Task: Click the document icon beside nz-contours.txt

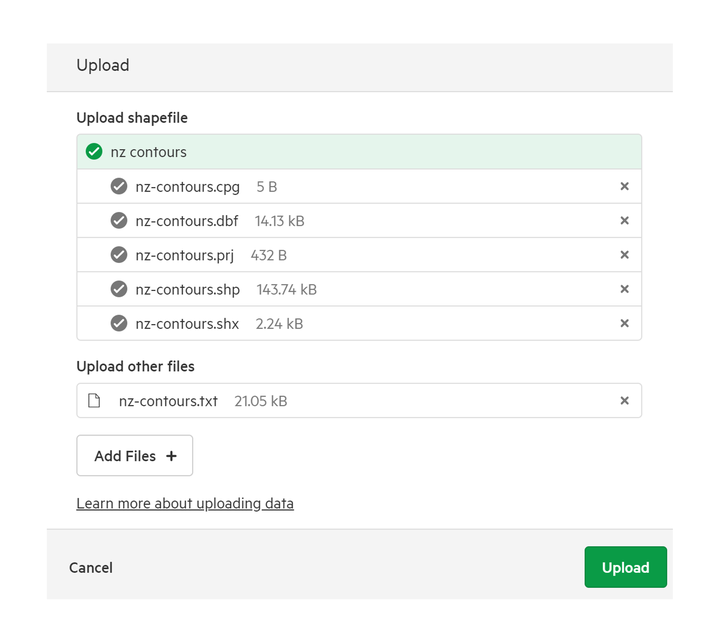Action: (94, 400)
